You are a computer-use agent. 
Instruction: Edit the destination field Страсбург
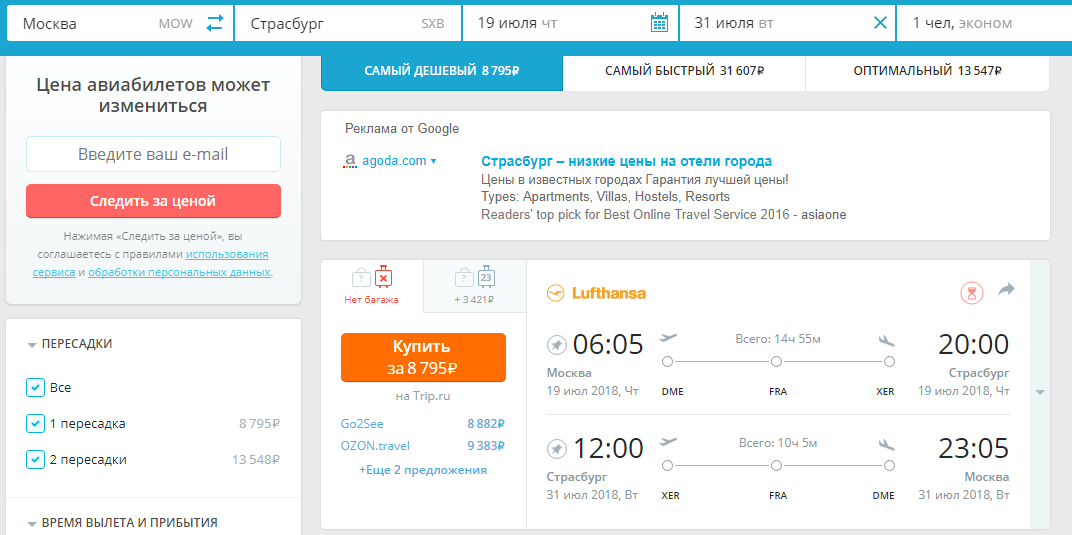347,23
